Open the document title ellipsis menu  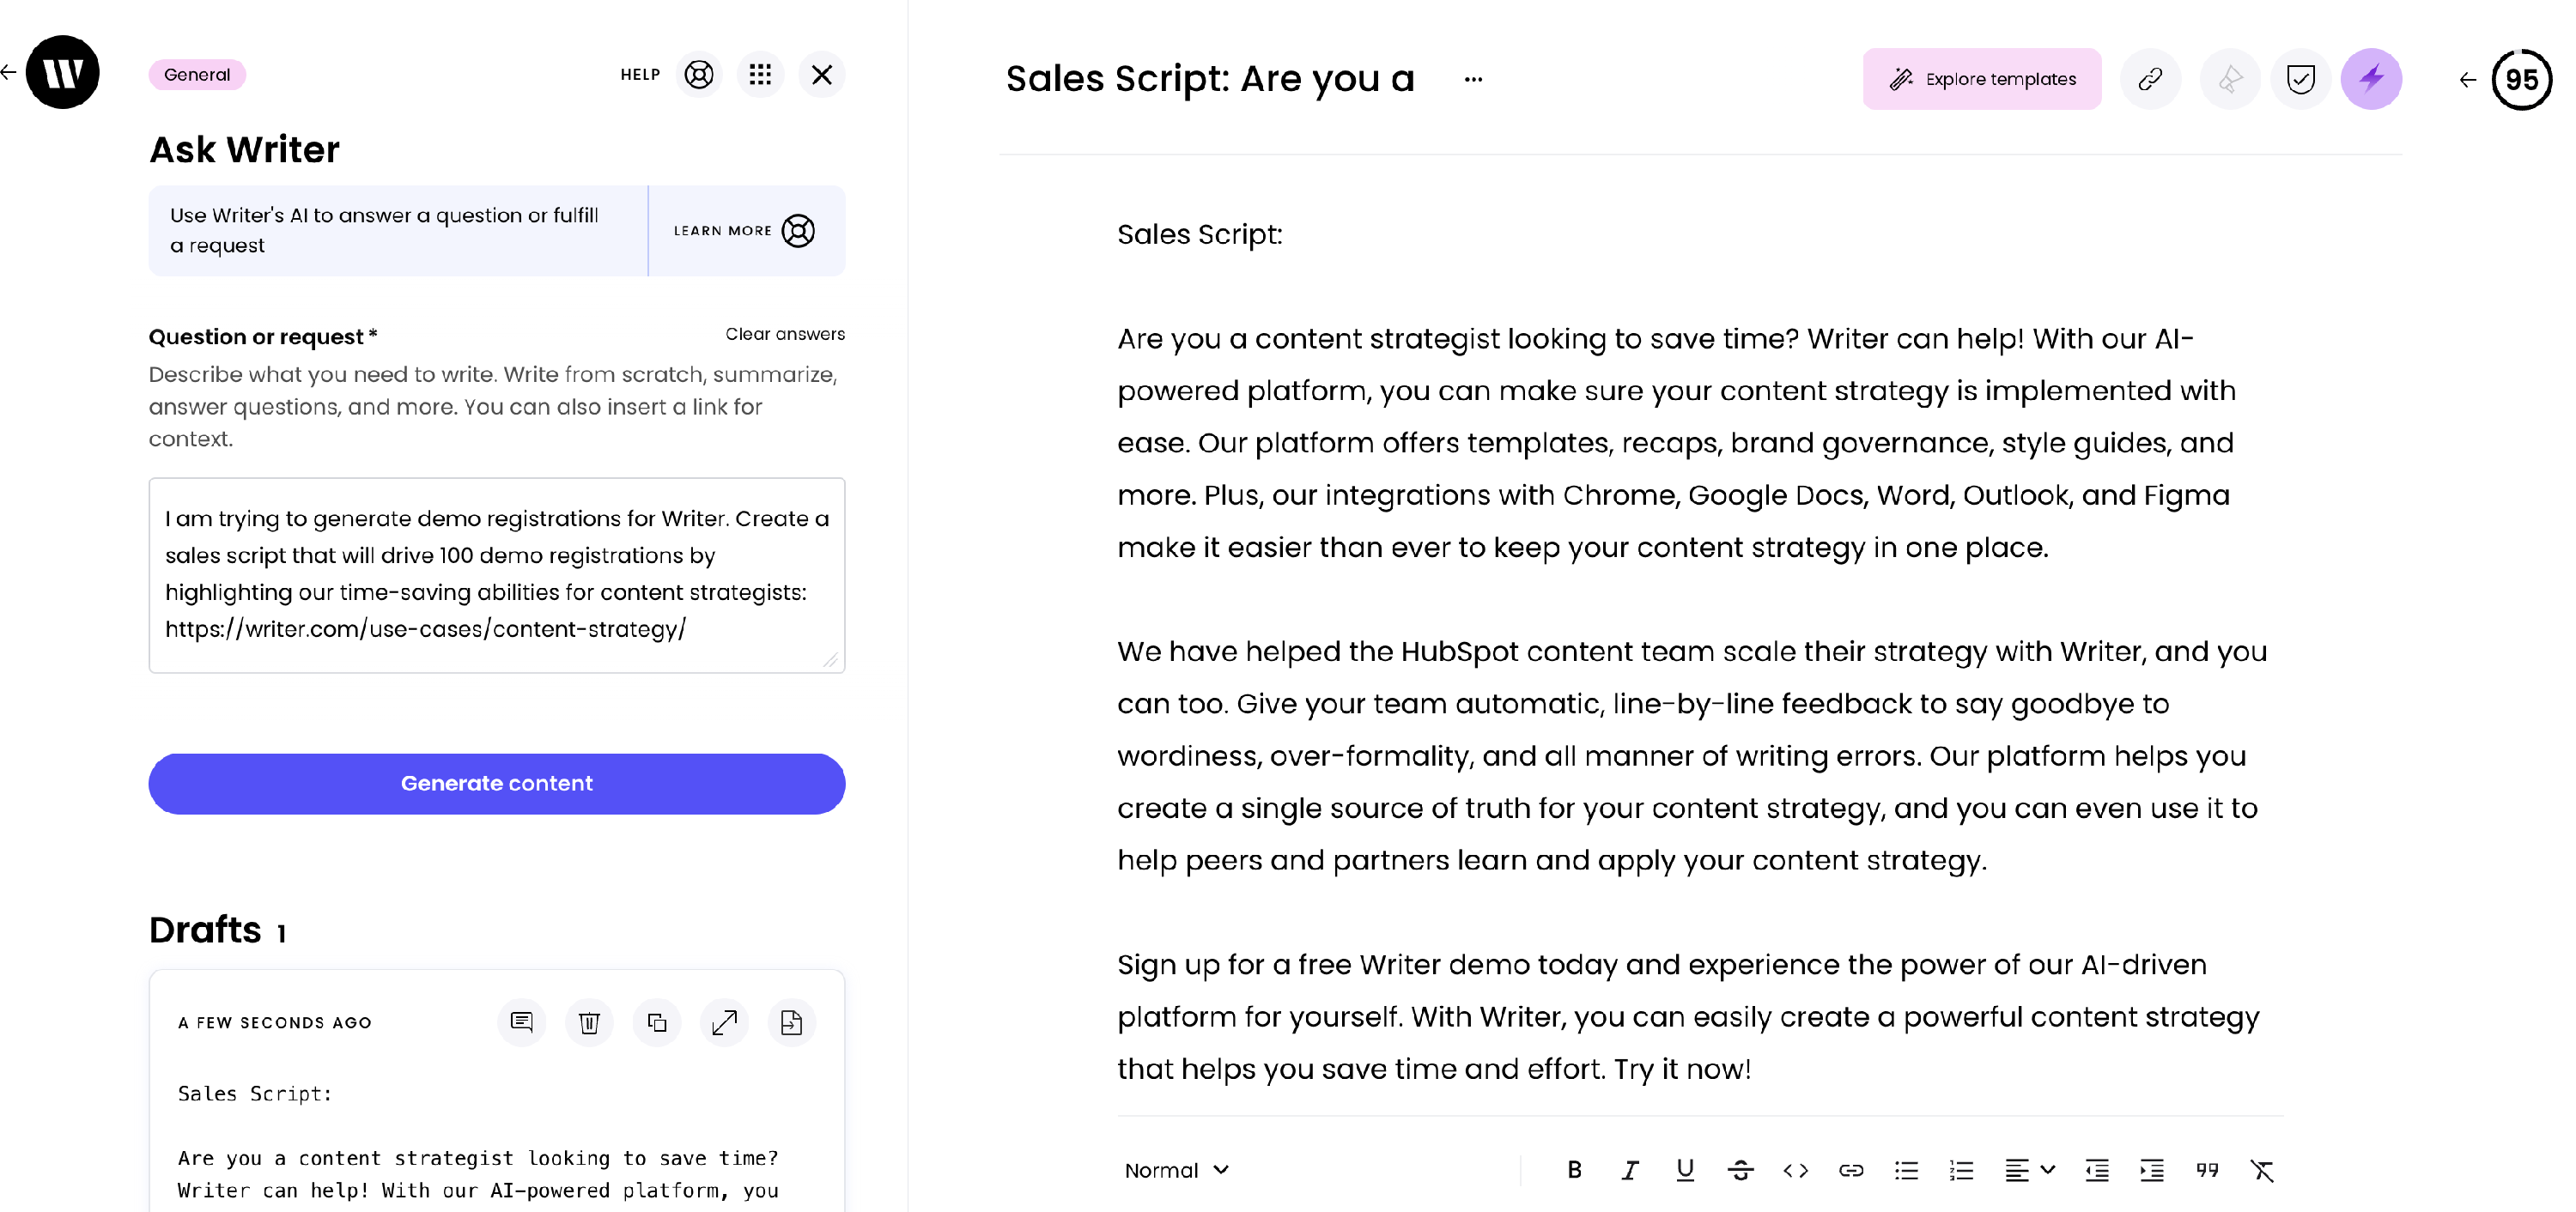(x=1473, y=79)
